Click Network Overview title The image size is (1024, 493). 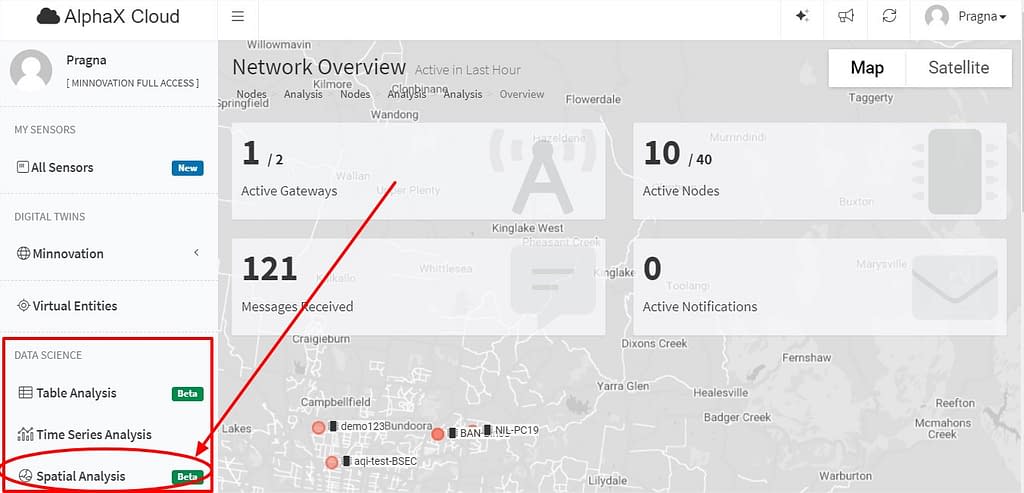319,67
